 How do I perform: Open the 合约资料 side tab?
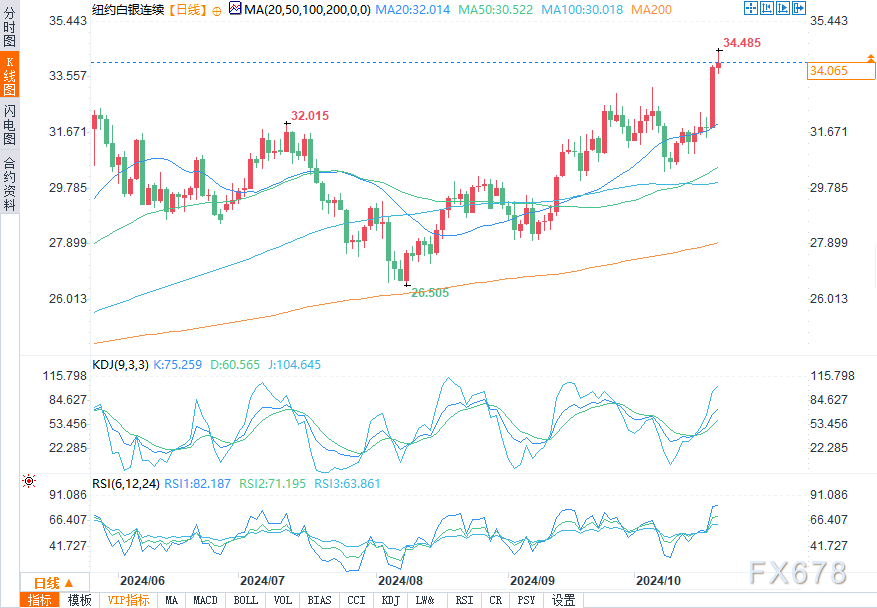[x=9, y=183]
